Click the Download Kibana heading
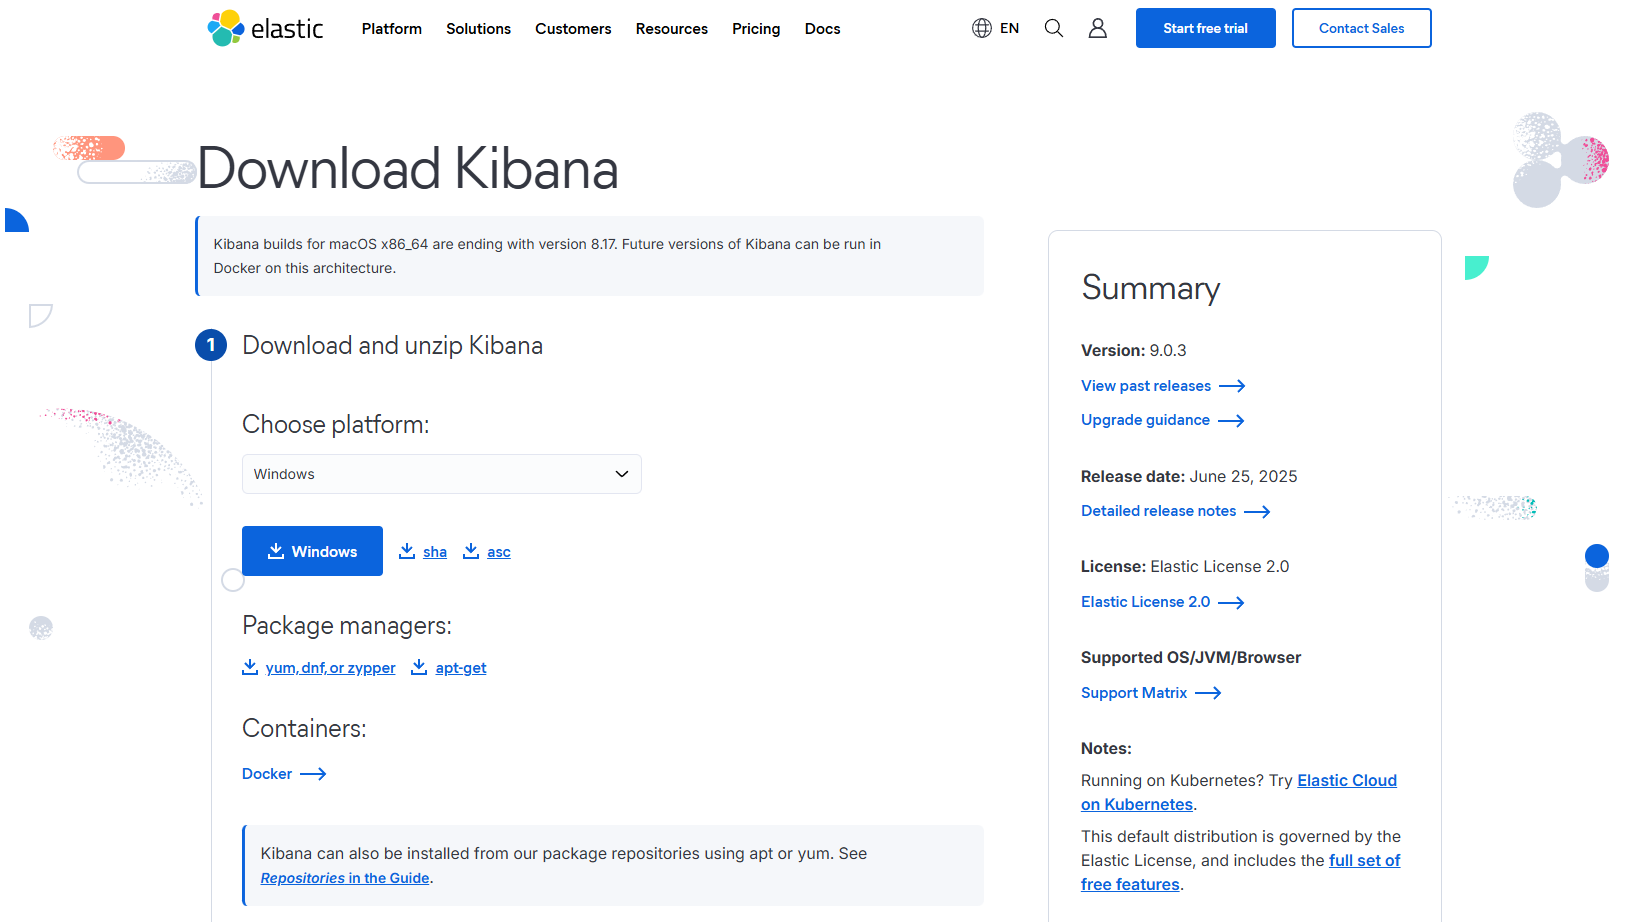 click(408, 168)
